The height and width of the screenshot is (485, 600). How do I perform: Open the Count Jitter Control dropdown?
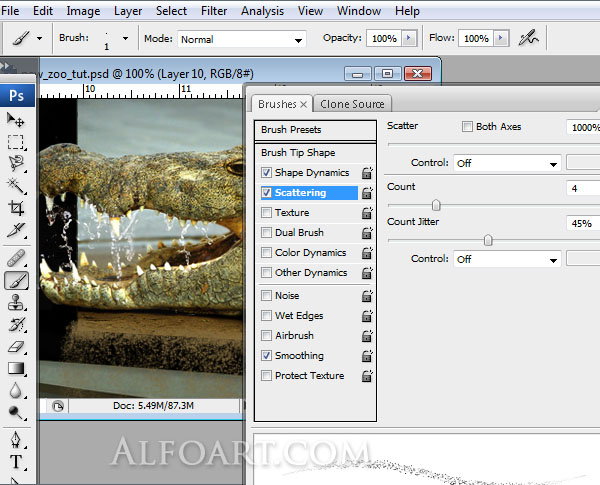click(x=507, y=259)
